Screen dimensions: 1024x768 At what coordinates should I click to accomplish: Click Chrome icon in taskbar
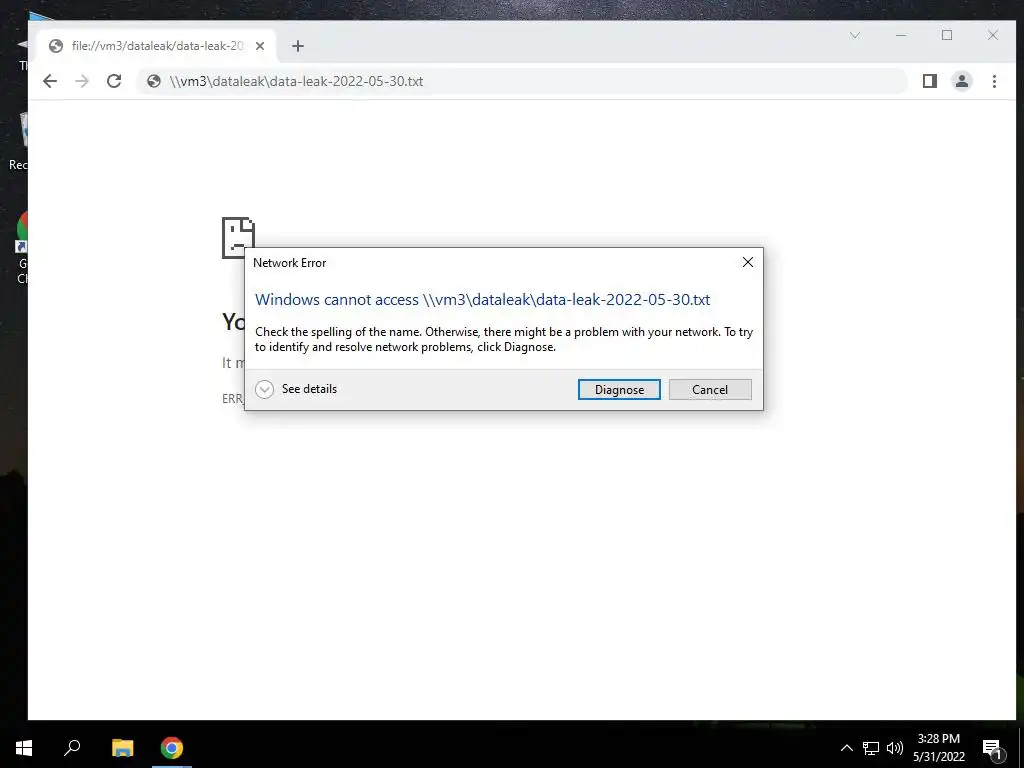[172, 748]
